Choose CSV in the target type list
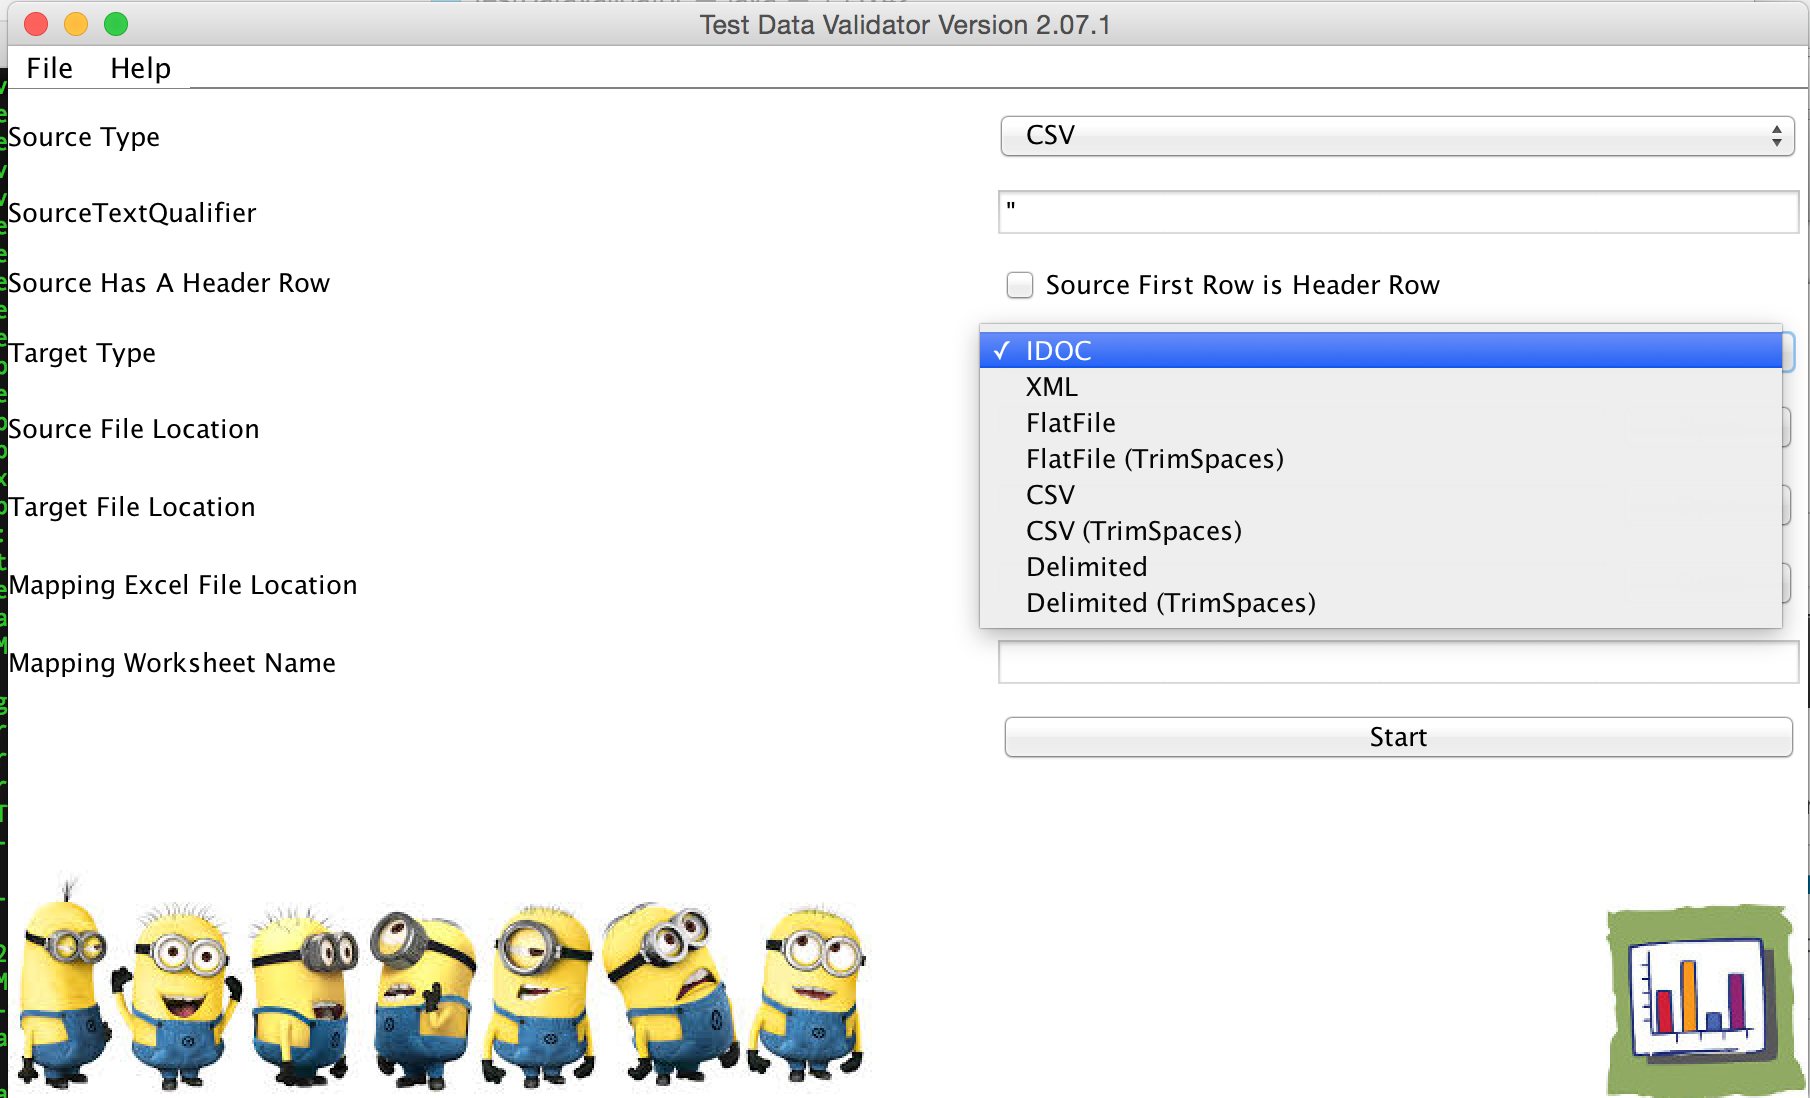Viewport: 1810px width, 1098px height. (x=1050, y=495)
